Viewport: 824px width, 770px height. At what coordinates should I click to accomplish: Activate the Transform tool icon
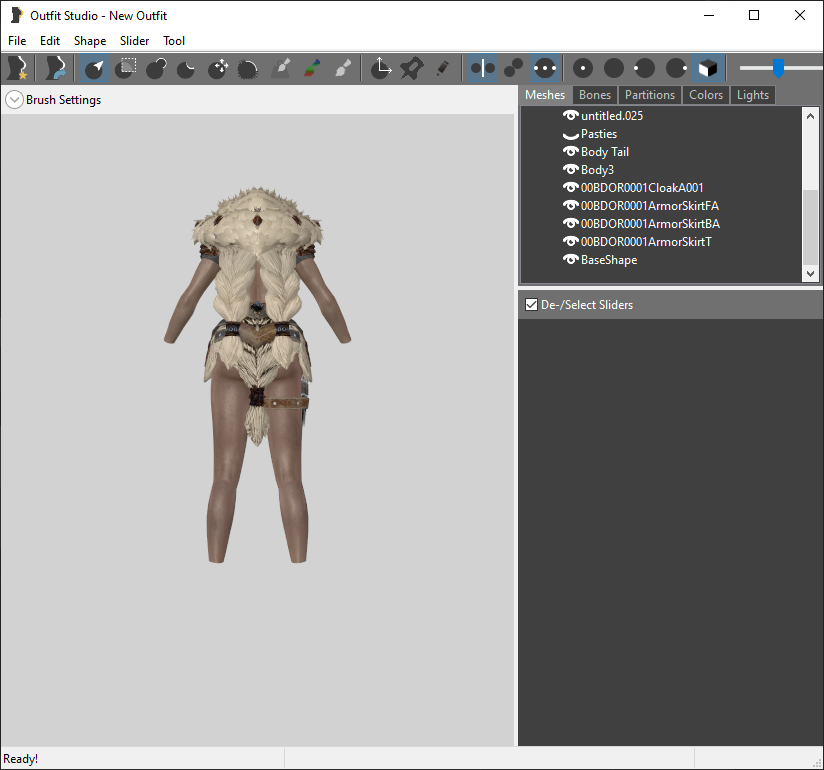380,68
